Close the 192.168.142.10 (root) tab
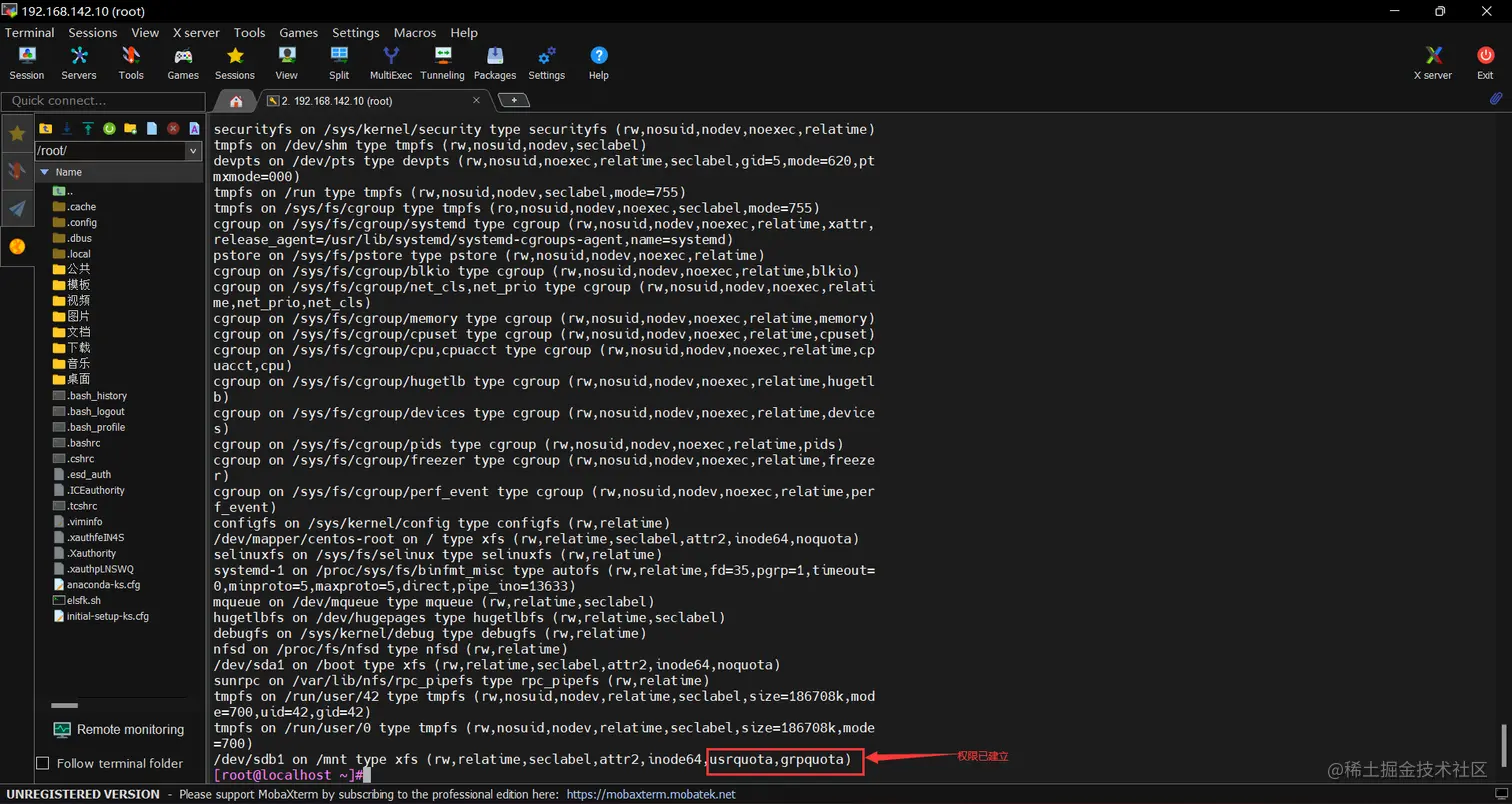 477,101
